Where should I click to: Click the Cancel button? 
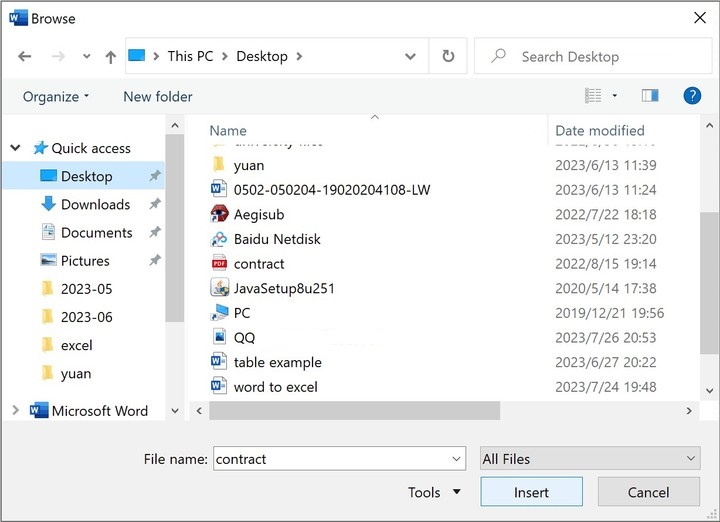(648, 492)
